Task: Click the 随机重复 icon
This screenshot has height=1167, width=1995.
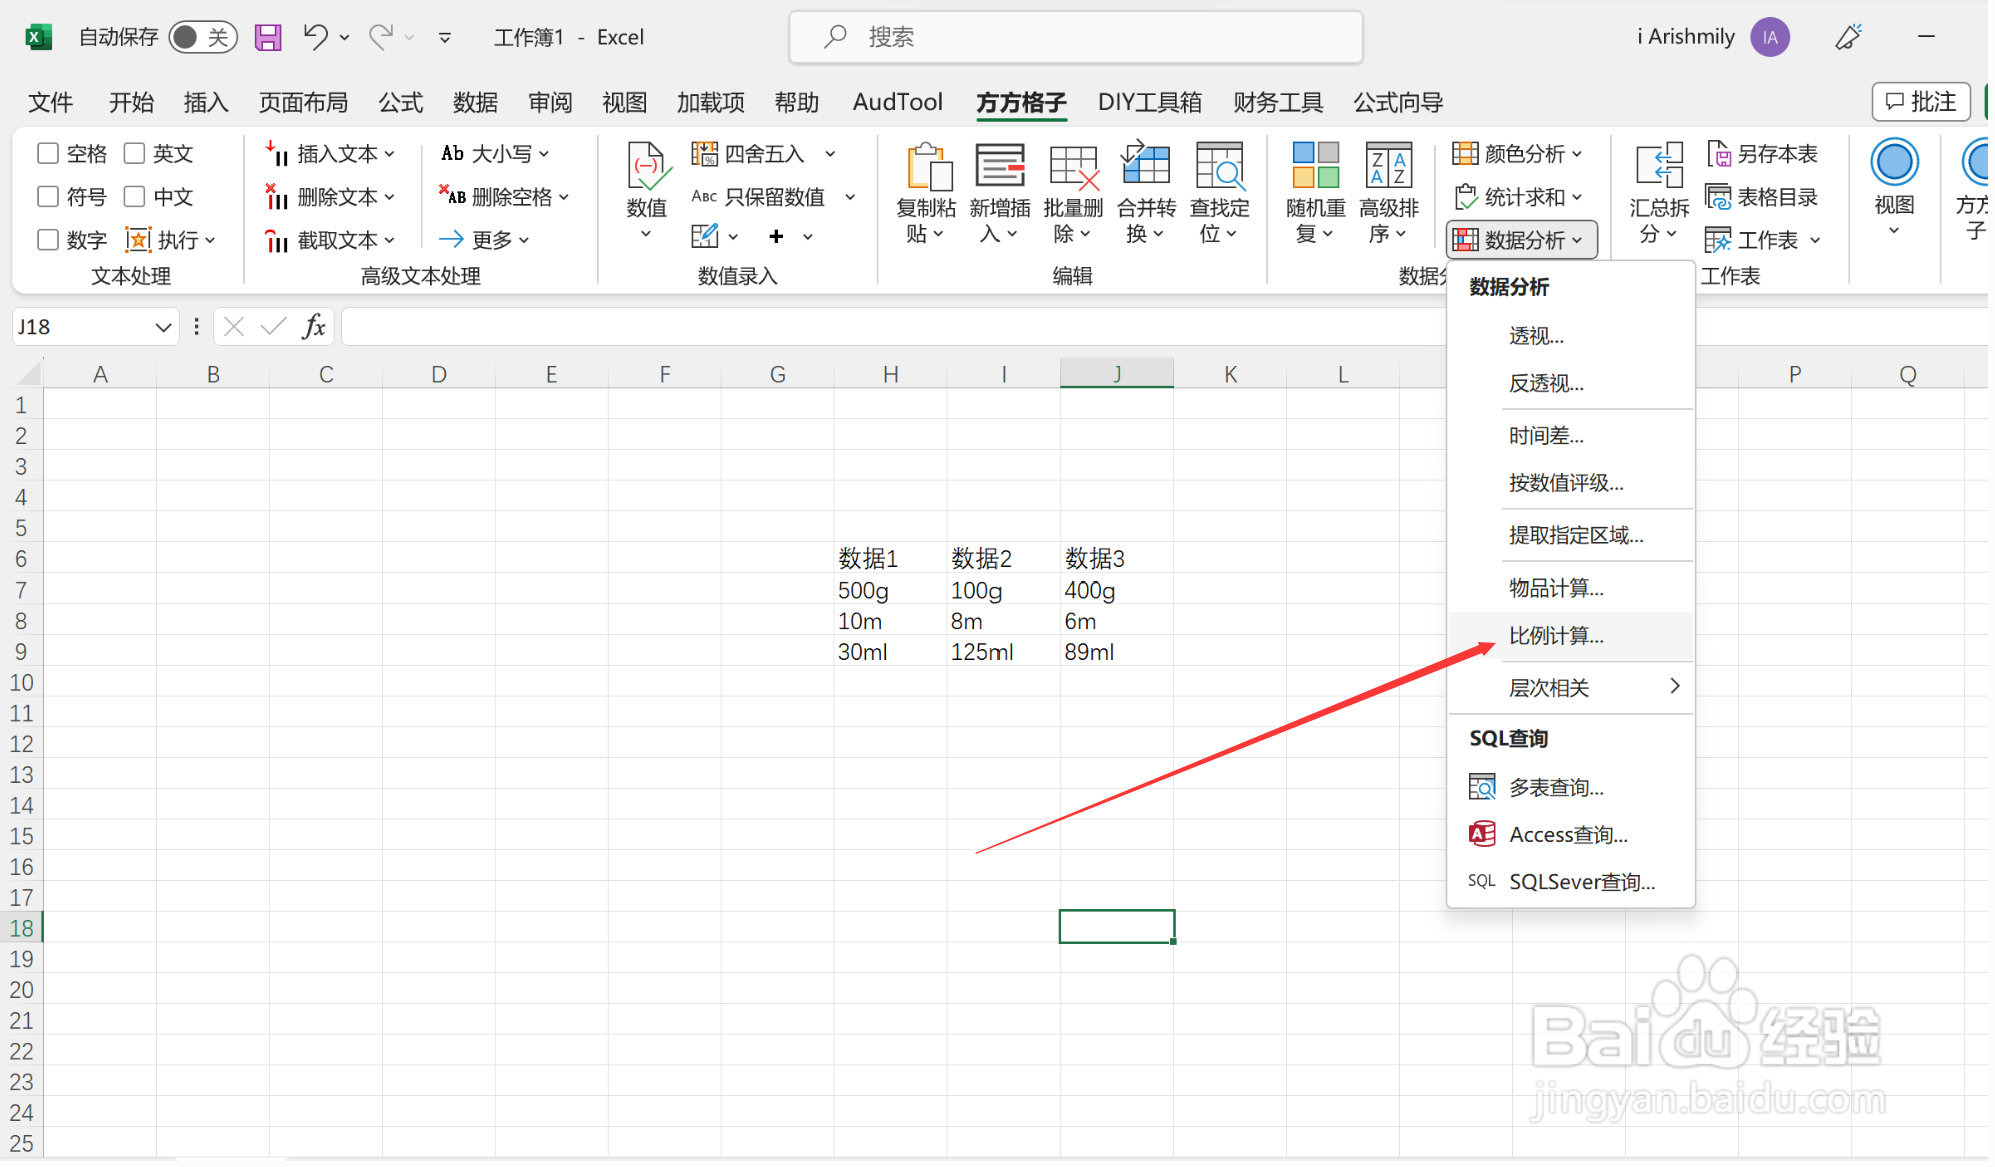Action: pyautogui.click(x=1315, y=166)
